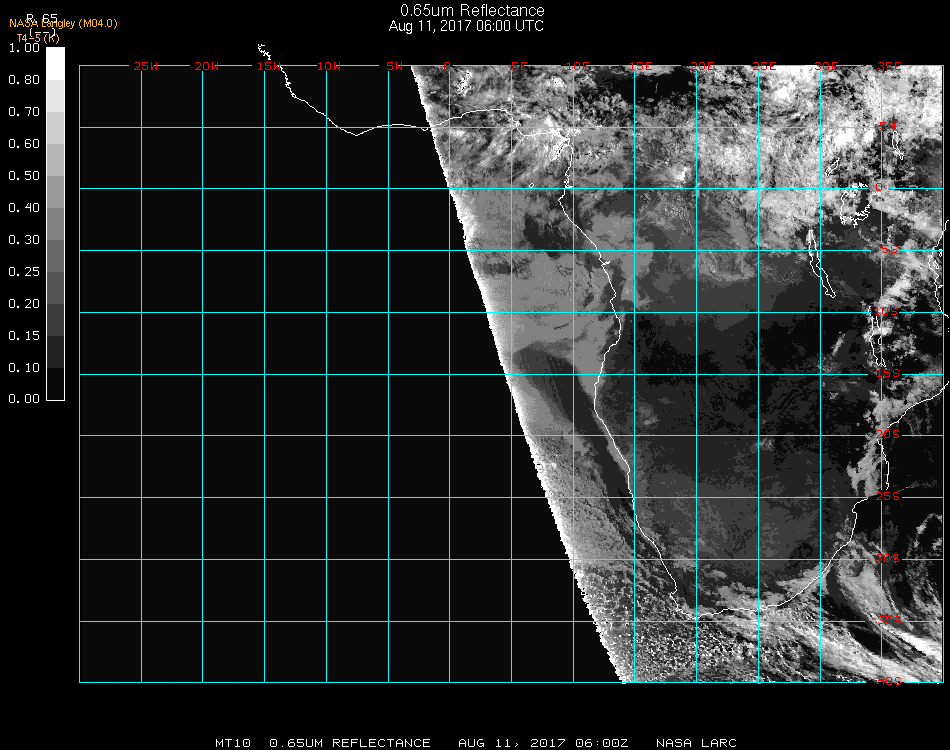Image resolution: width=950 pixels, height=750 pixels.
Task: Click the 'T4-5 (K)' label above color bar
Action: click(38, 38)
